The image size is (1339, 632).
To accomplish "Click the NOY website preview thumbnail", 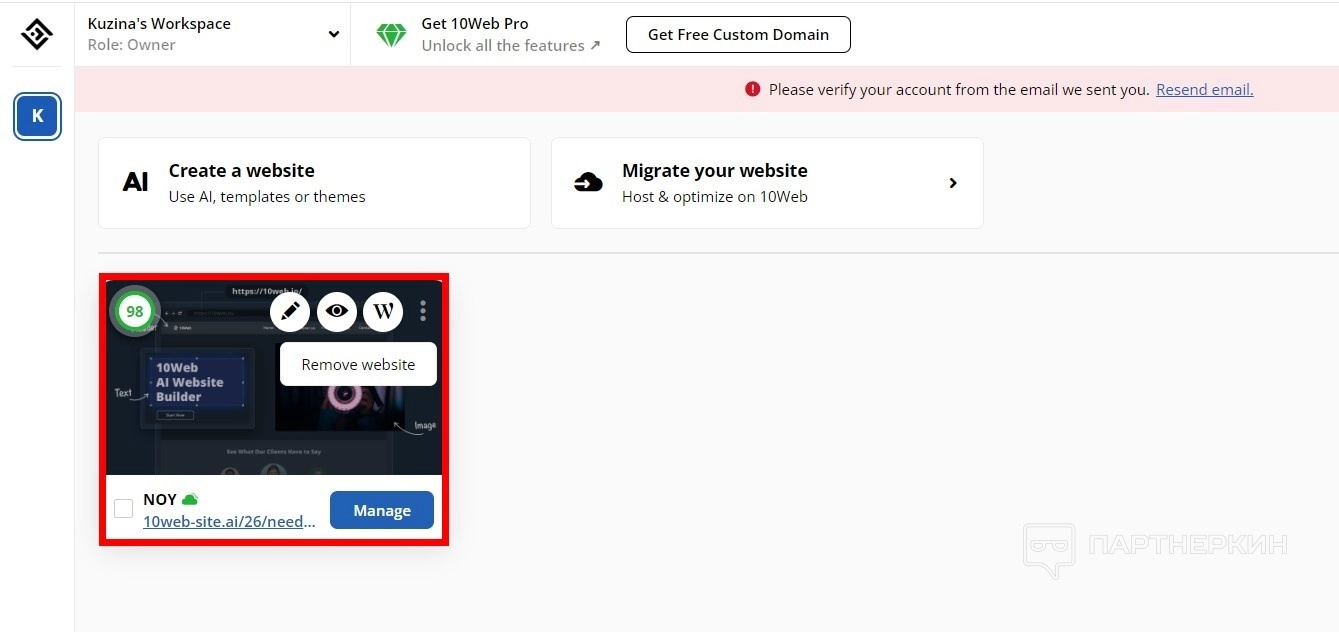I will click(274, 378).
